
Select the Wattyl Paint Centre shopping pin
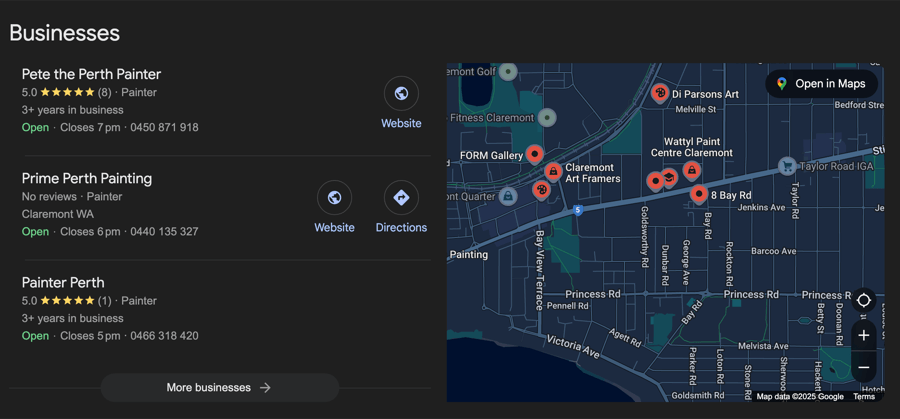coord(692,170)
